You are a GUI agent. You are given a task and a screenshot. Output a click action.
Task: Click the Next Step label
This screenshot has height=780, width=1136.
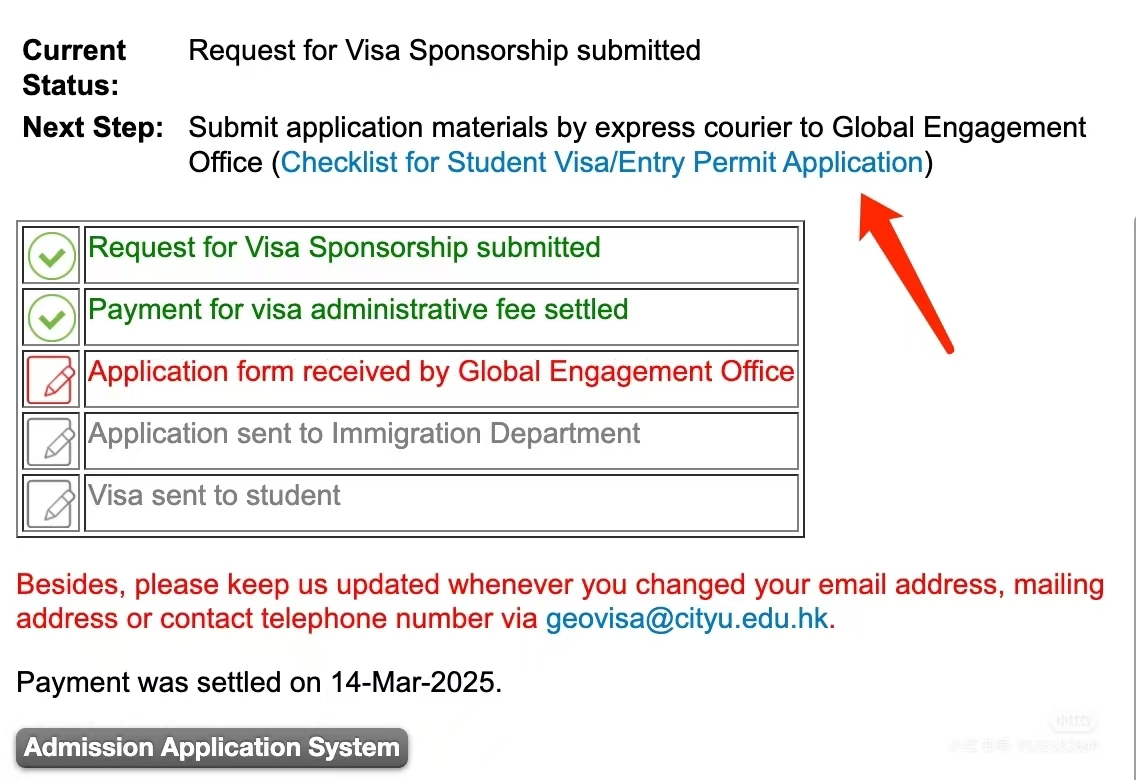pyautogui.click(x=93, y=127)
